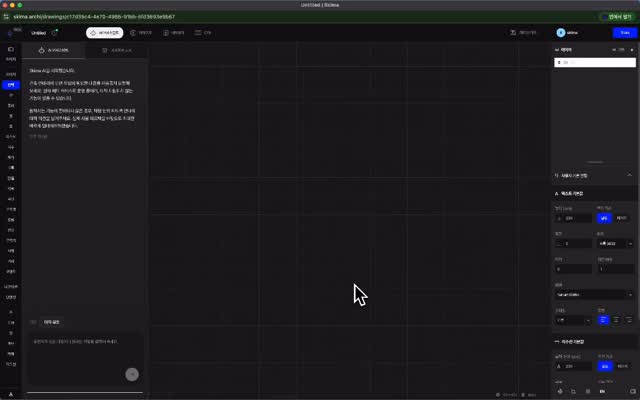Click the small icon left of the suggestion chip
The image size is (640, 400).
tap(33, 322)
